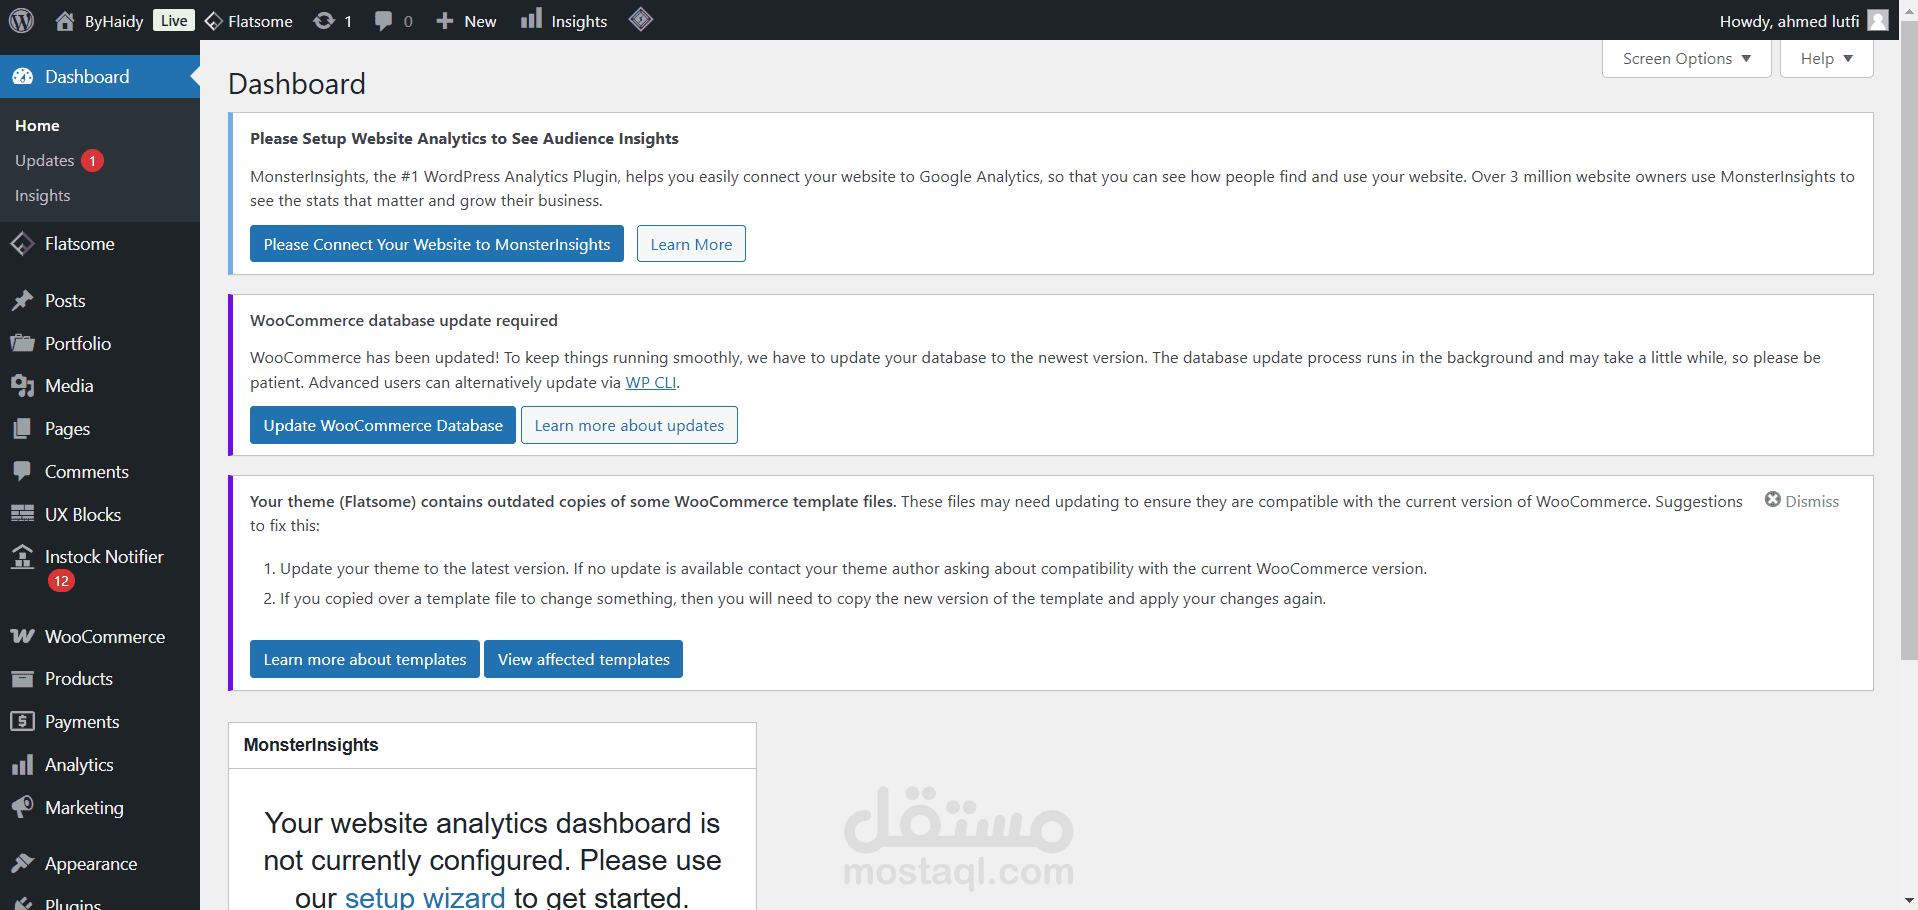Click the Live status badge
1918x910 pixels.
tap(174, 21)
